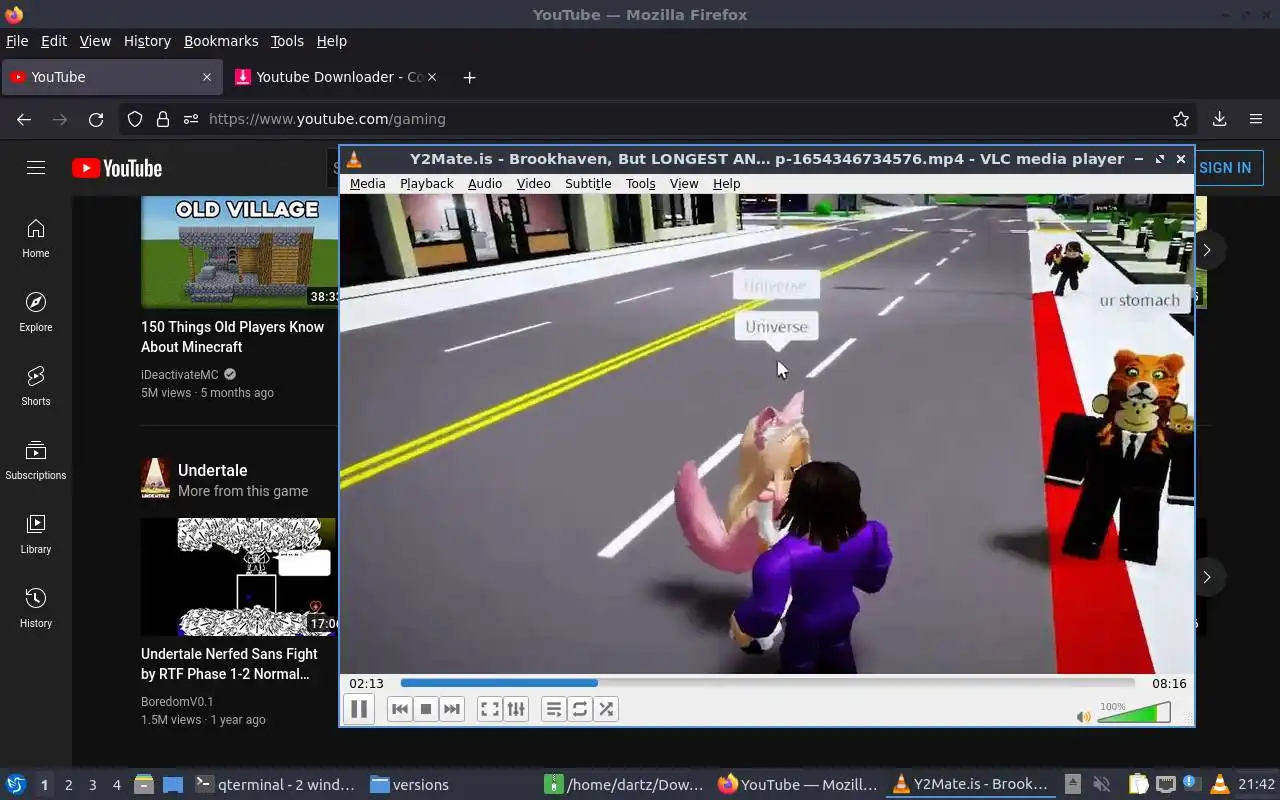Screen dimensions: 1280x800
Task: Skip to next media in VLC
Action: [452, 709]
